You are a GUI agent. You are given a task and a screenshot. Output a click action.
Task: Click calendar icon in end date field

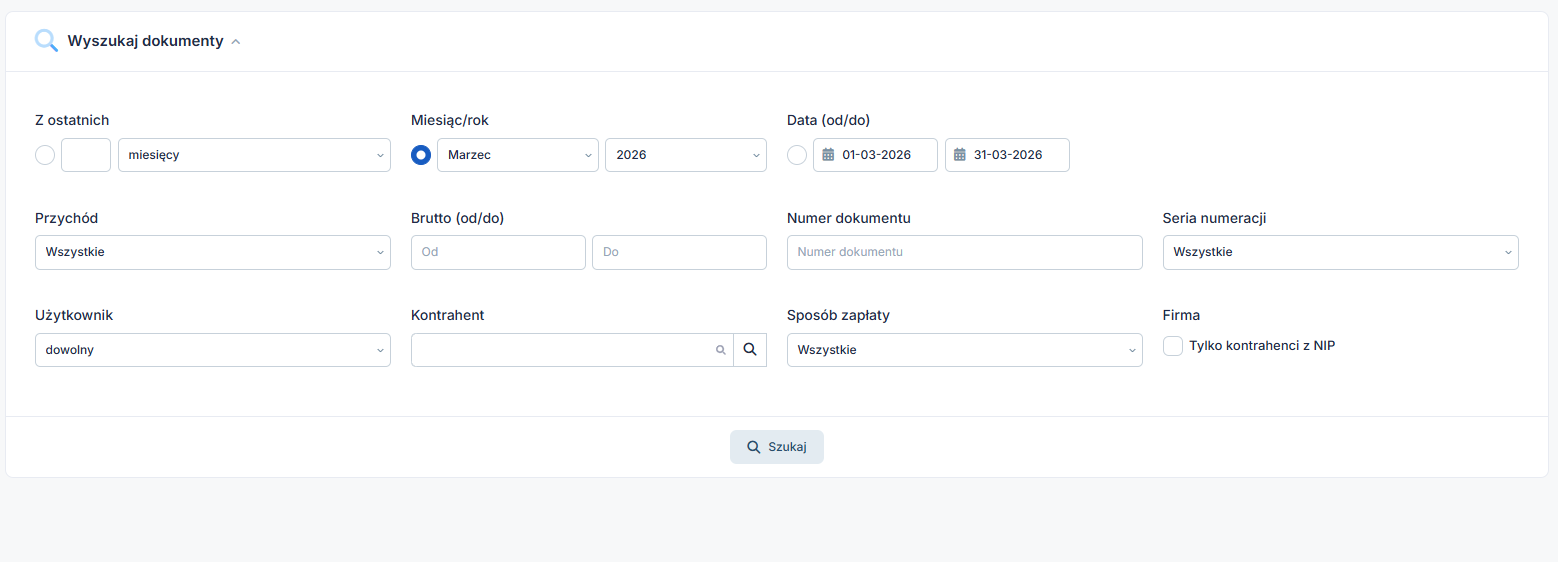960,155
